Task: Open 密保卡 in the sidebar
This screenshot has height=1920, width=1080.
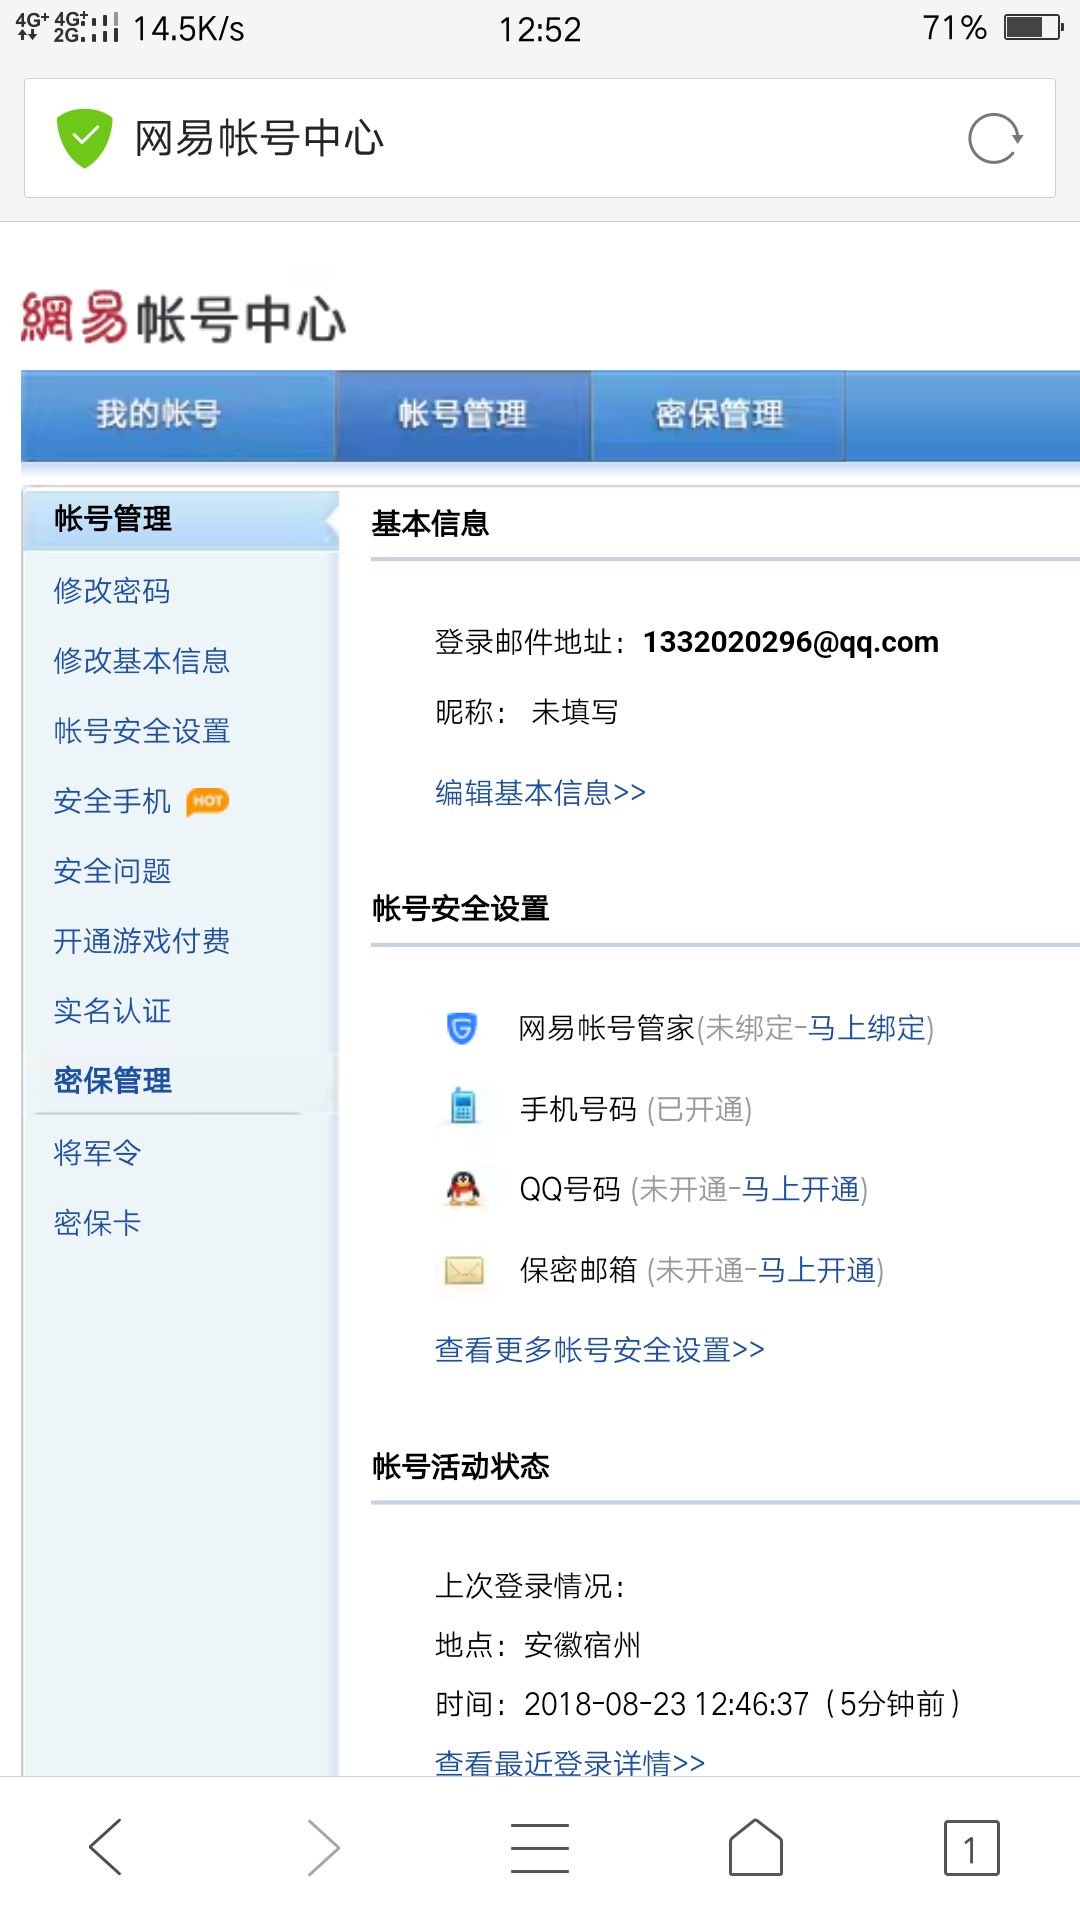Action: (97, 1223)
